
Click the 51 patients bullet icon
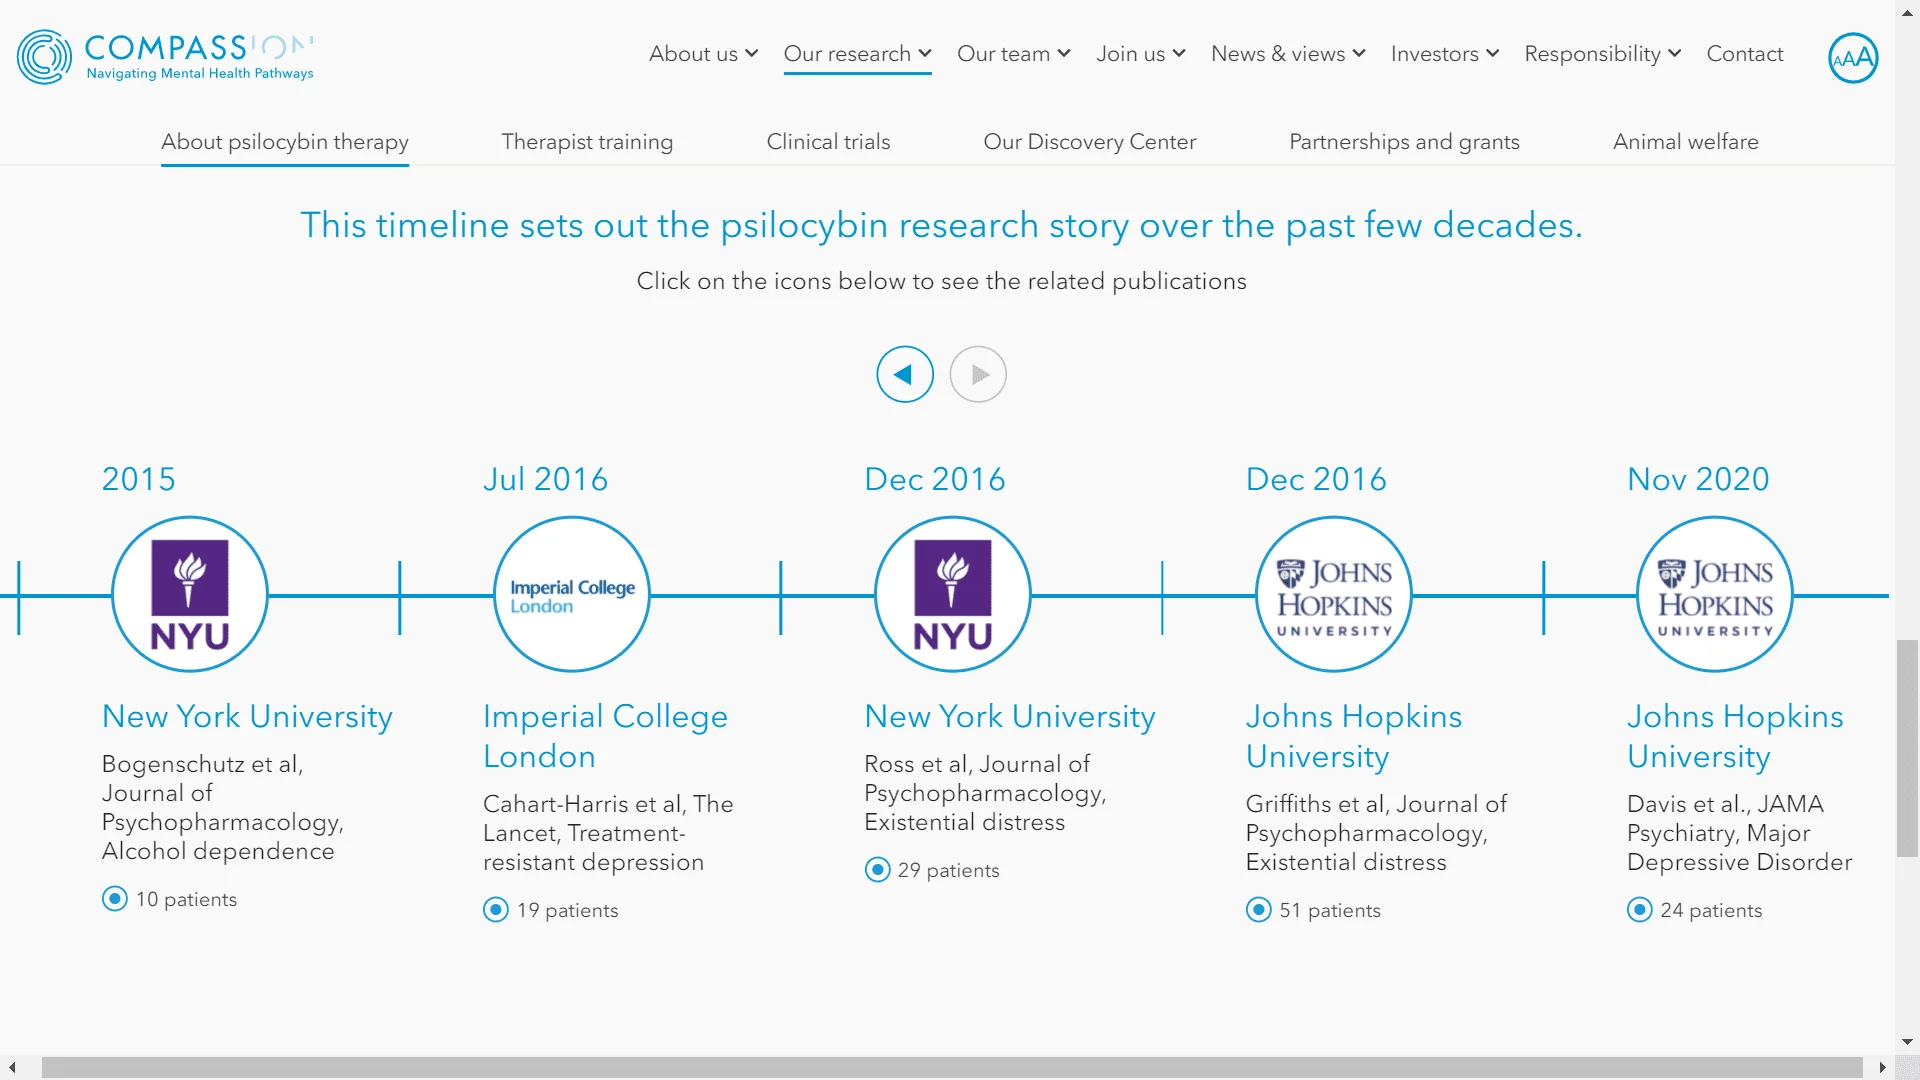1259,909
